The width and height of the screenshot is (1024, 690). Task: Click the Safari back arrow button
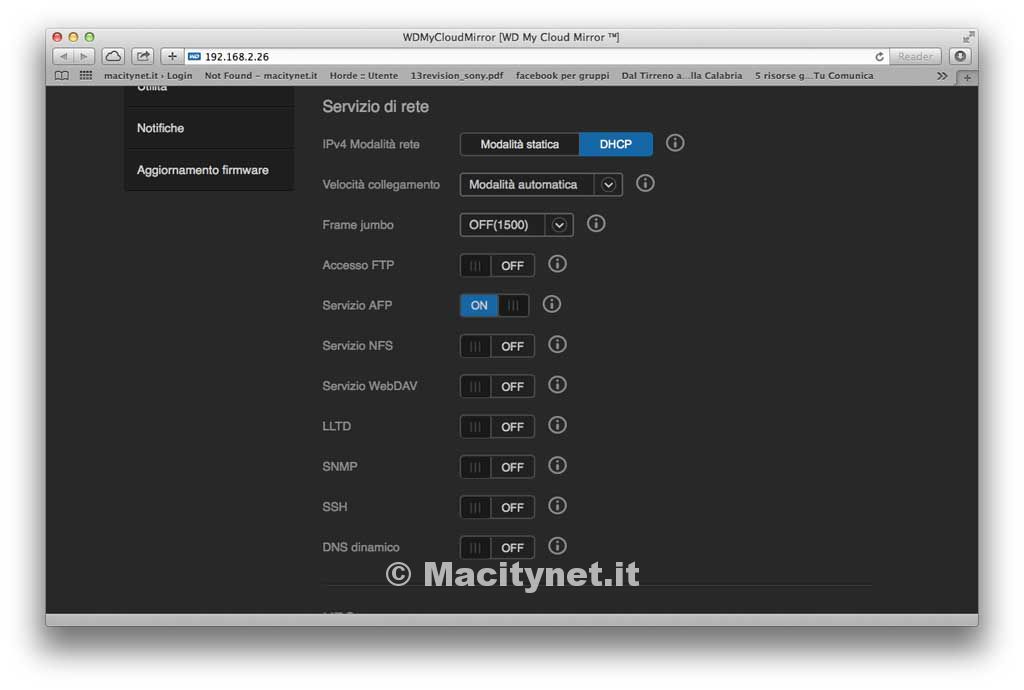point(63,57)
